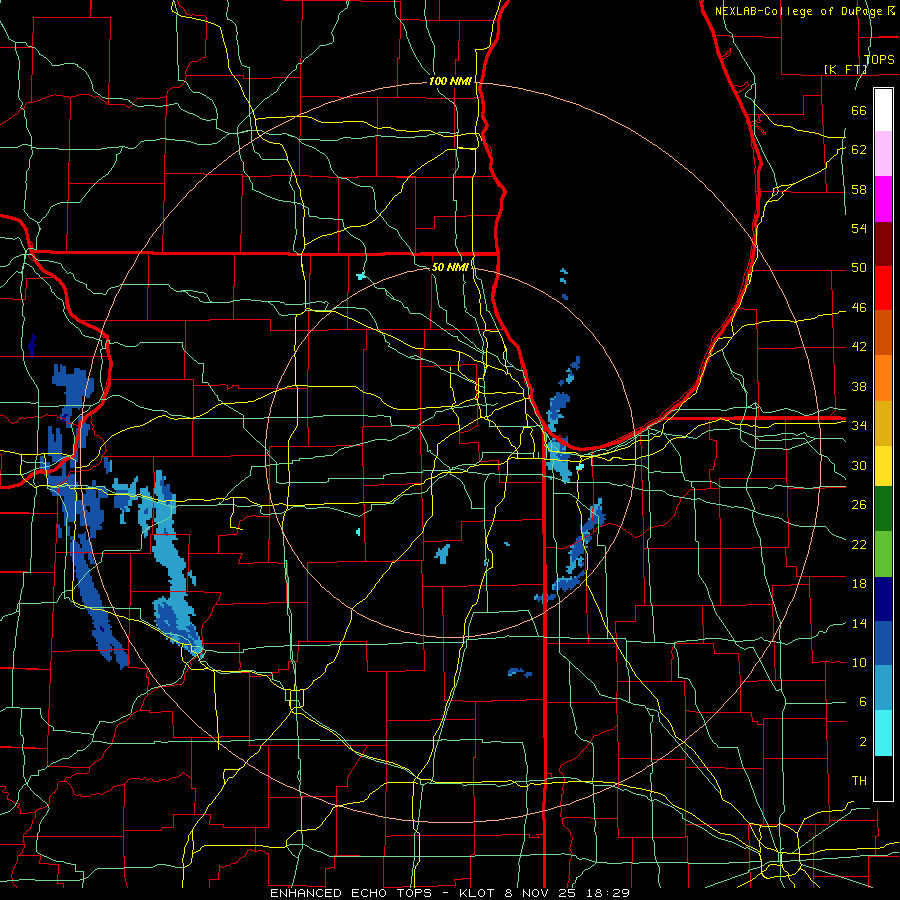900x900 pixels.
Task: Click the "[K FT]" units label
Action: pos(845,69)
